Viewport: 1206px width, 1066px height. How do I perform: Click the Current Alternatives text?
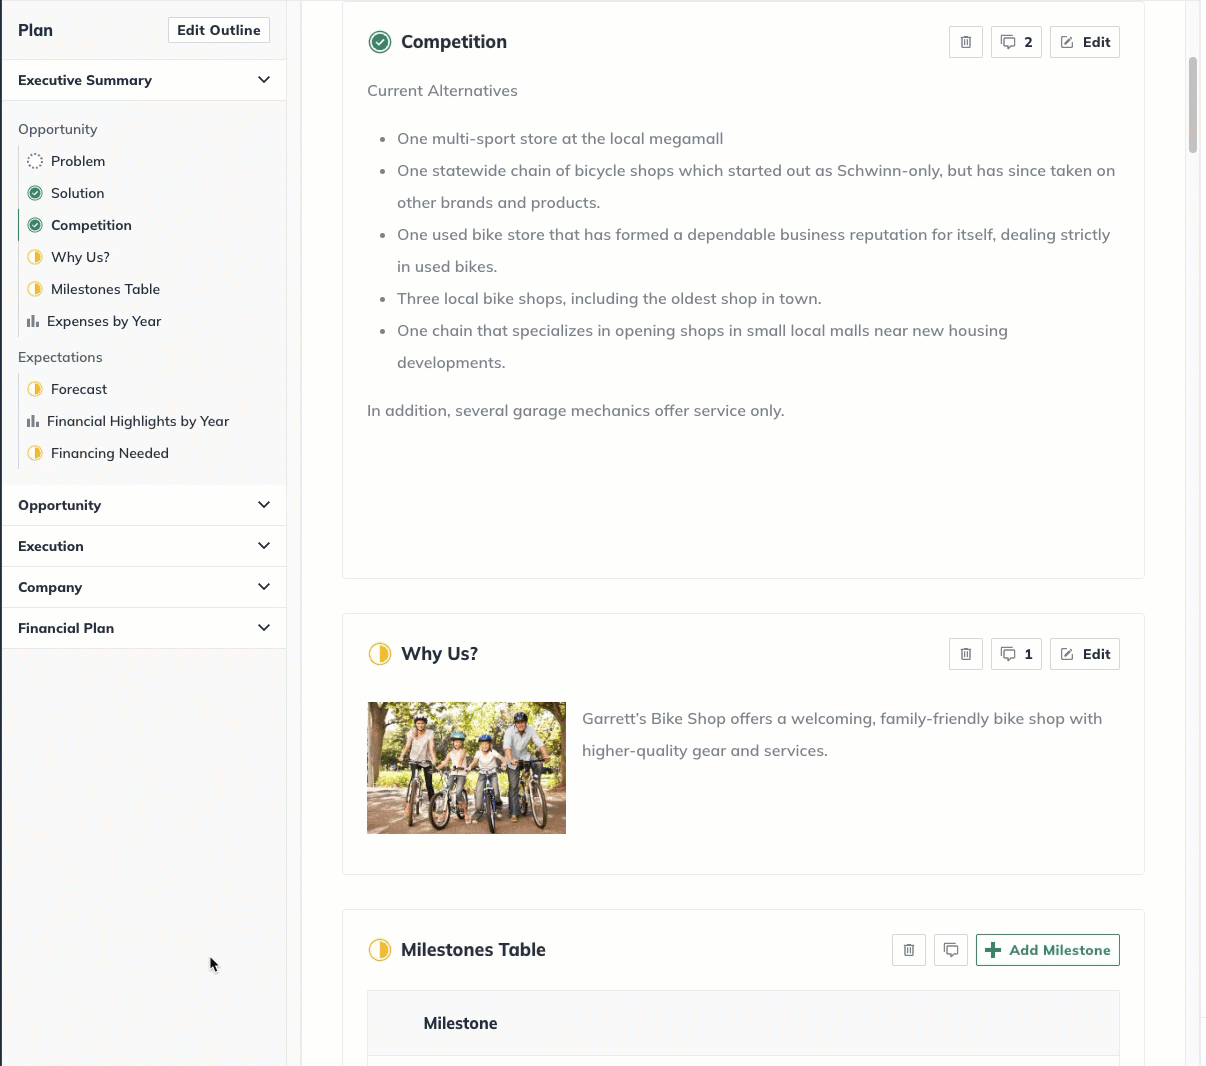[x=442, y=90]
